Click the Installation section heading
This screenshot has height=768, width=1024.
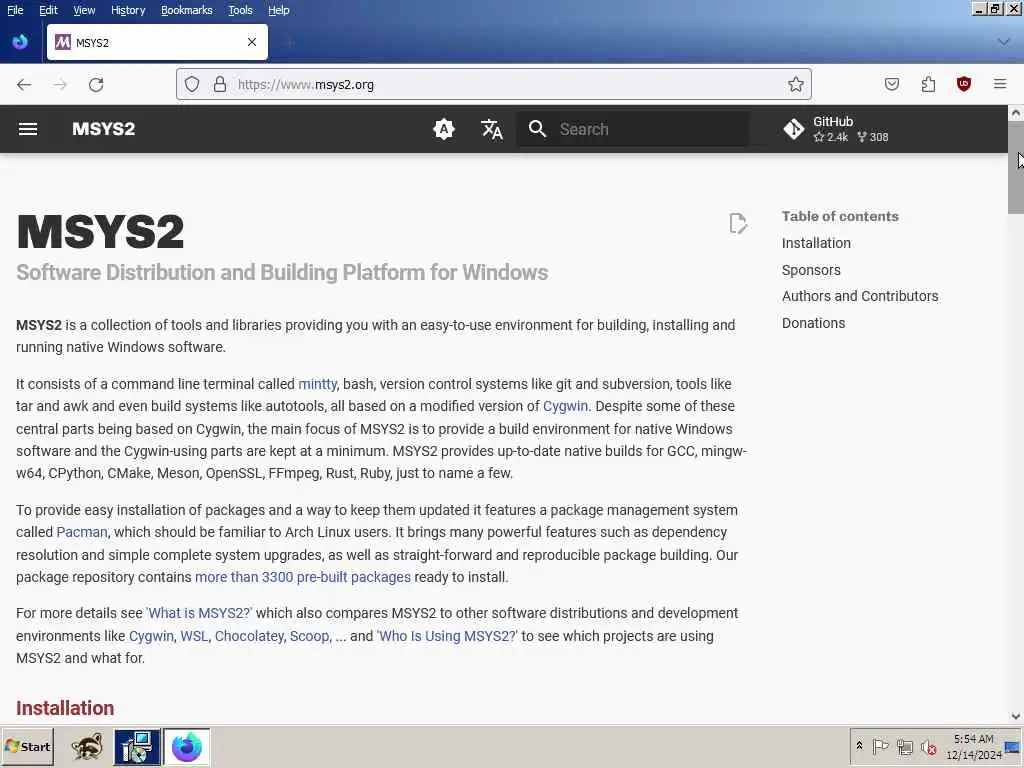[x=65, y=708]
